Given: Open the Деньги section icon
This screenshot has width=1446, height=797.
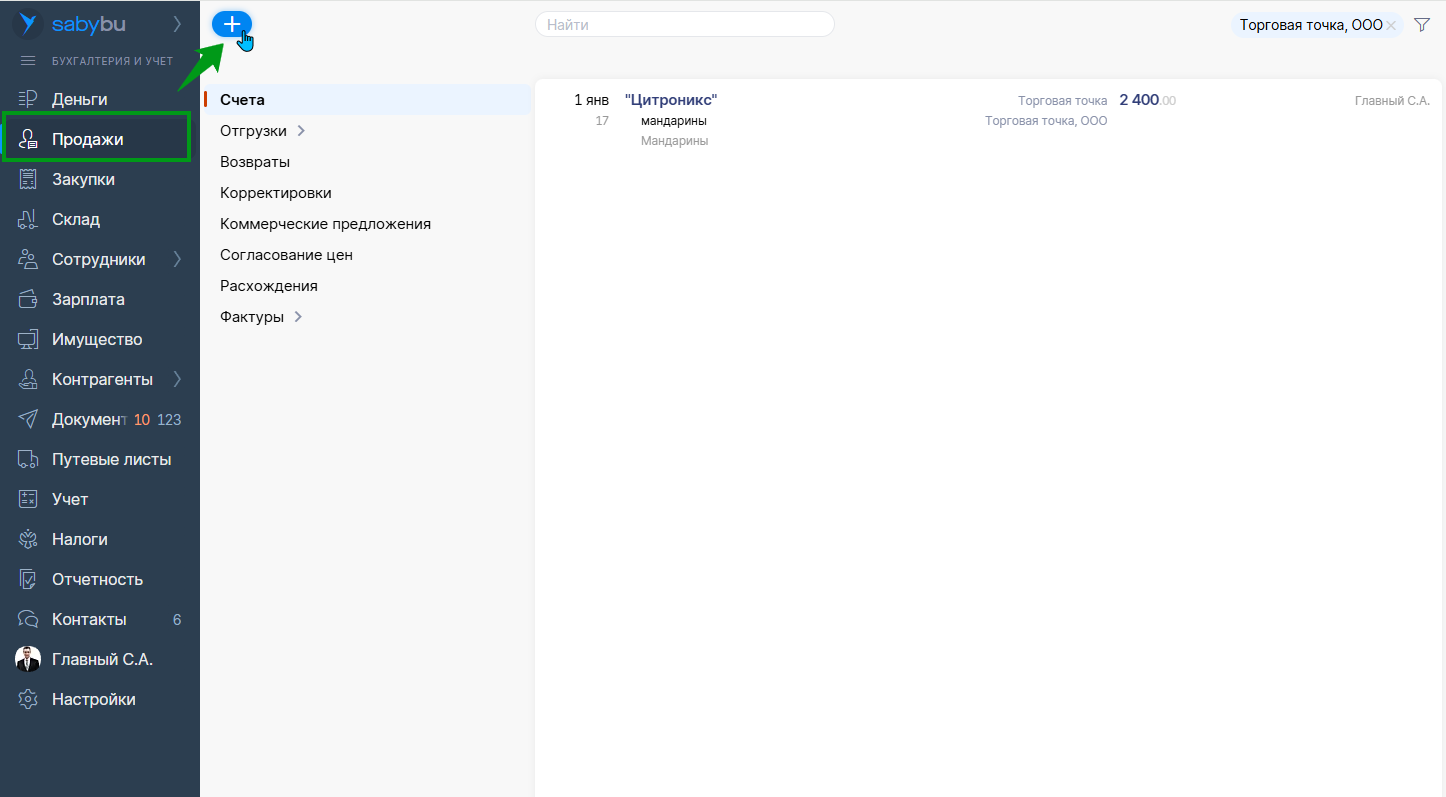Looking at the screenshot, I should [28, 99].
